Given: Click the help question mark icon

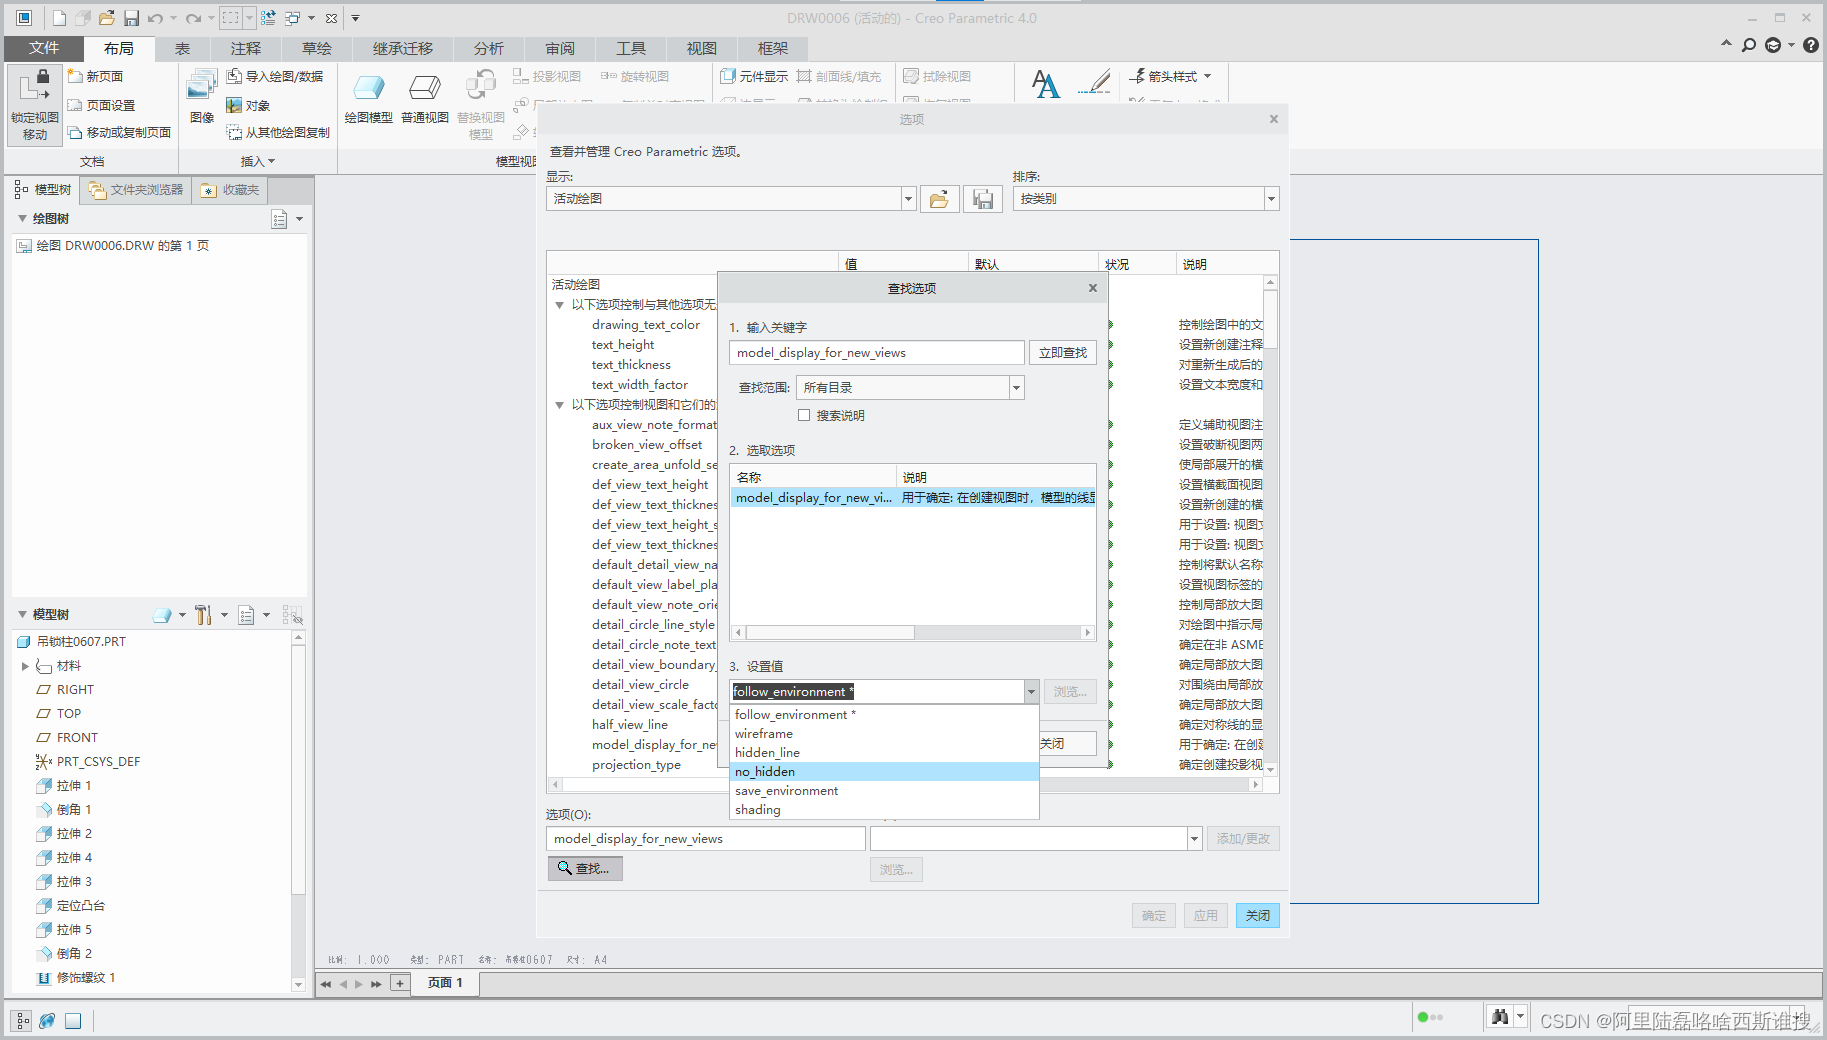Looking at the screenshot, I should 1811,45.
